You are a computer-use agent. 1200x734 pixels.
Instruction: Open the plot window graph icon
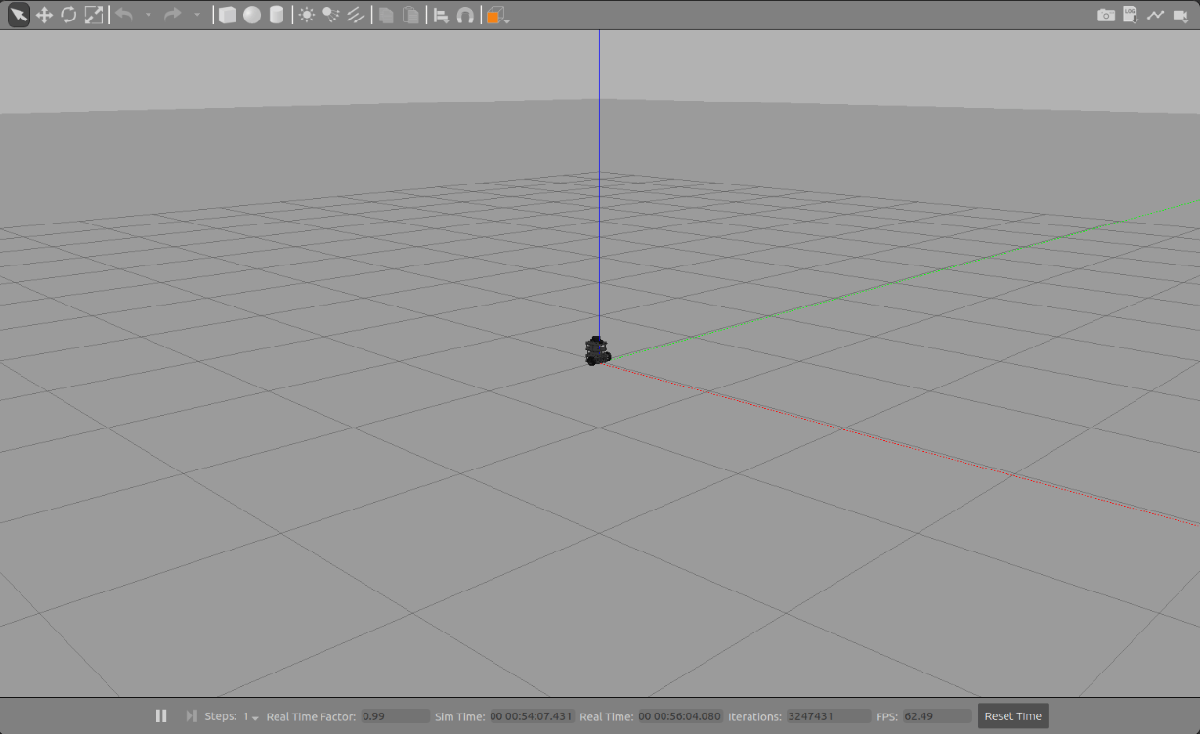click(1155, 15)
